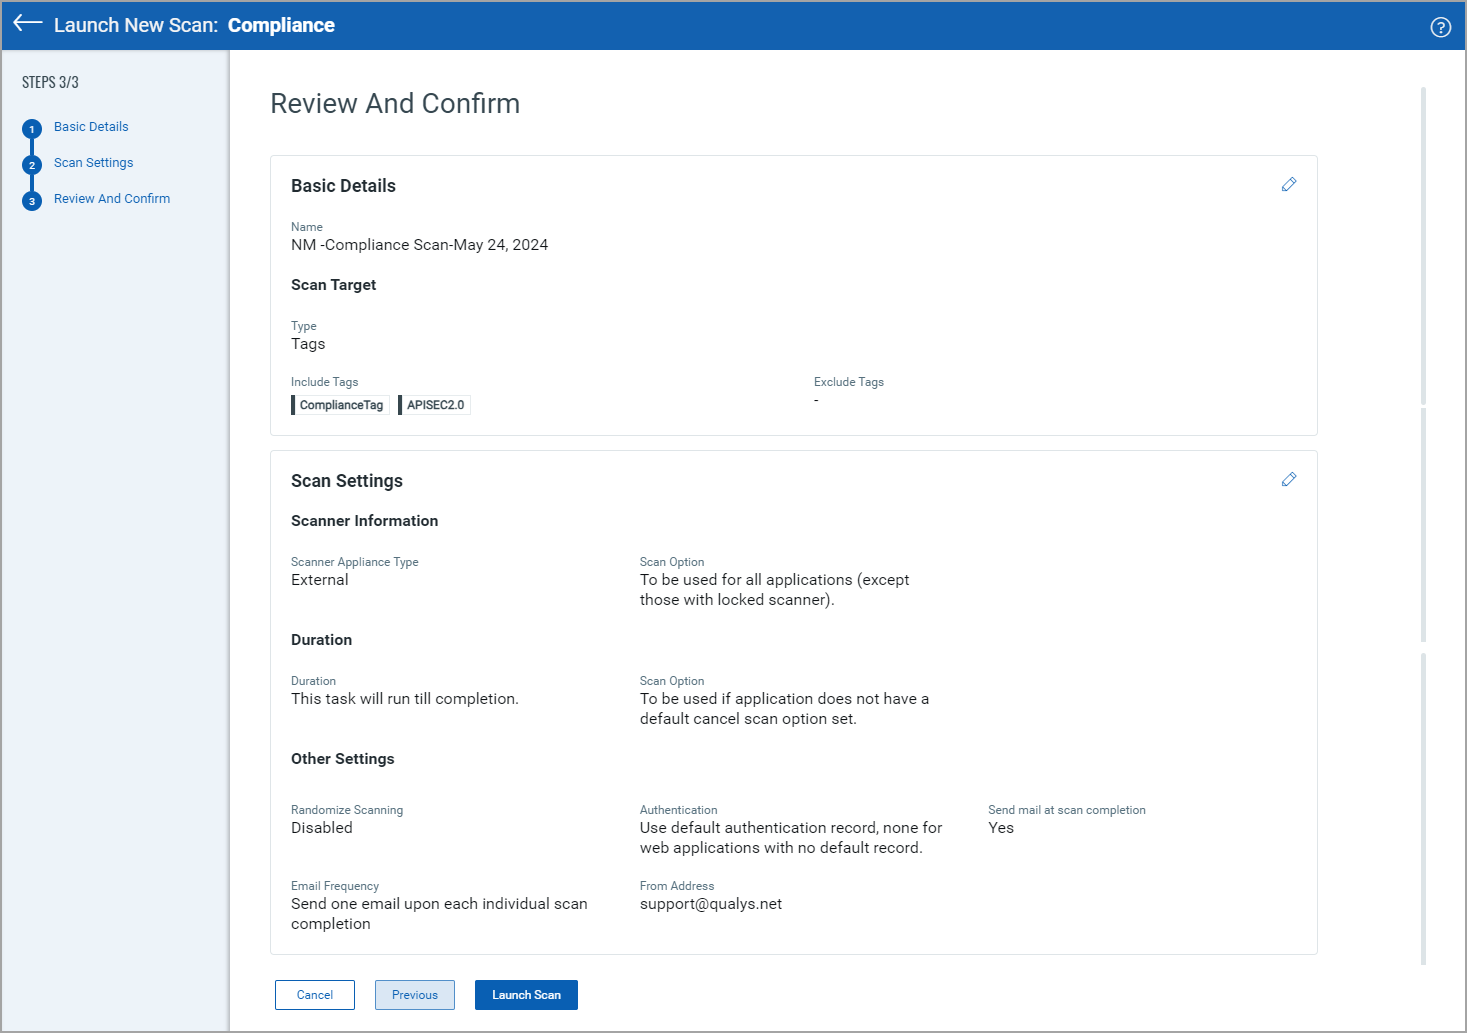Go to Basic Details step
The width and height of the screenshot is (1467, 1033).
tap(91, 127)
